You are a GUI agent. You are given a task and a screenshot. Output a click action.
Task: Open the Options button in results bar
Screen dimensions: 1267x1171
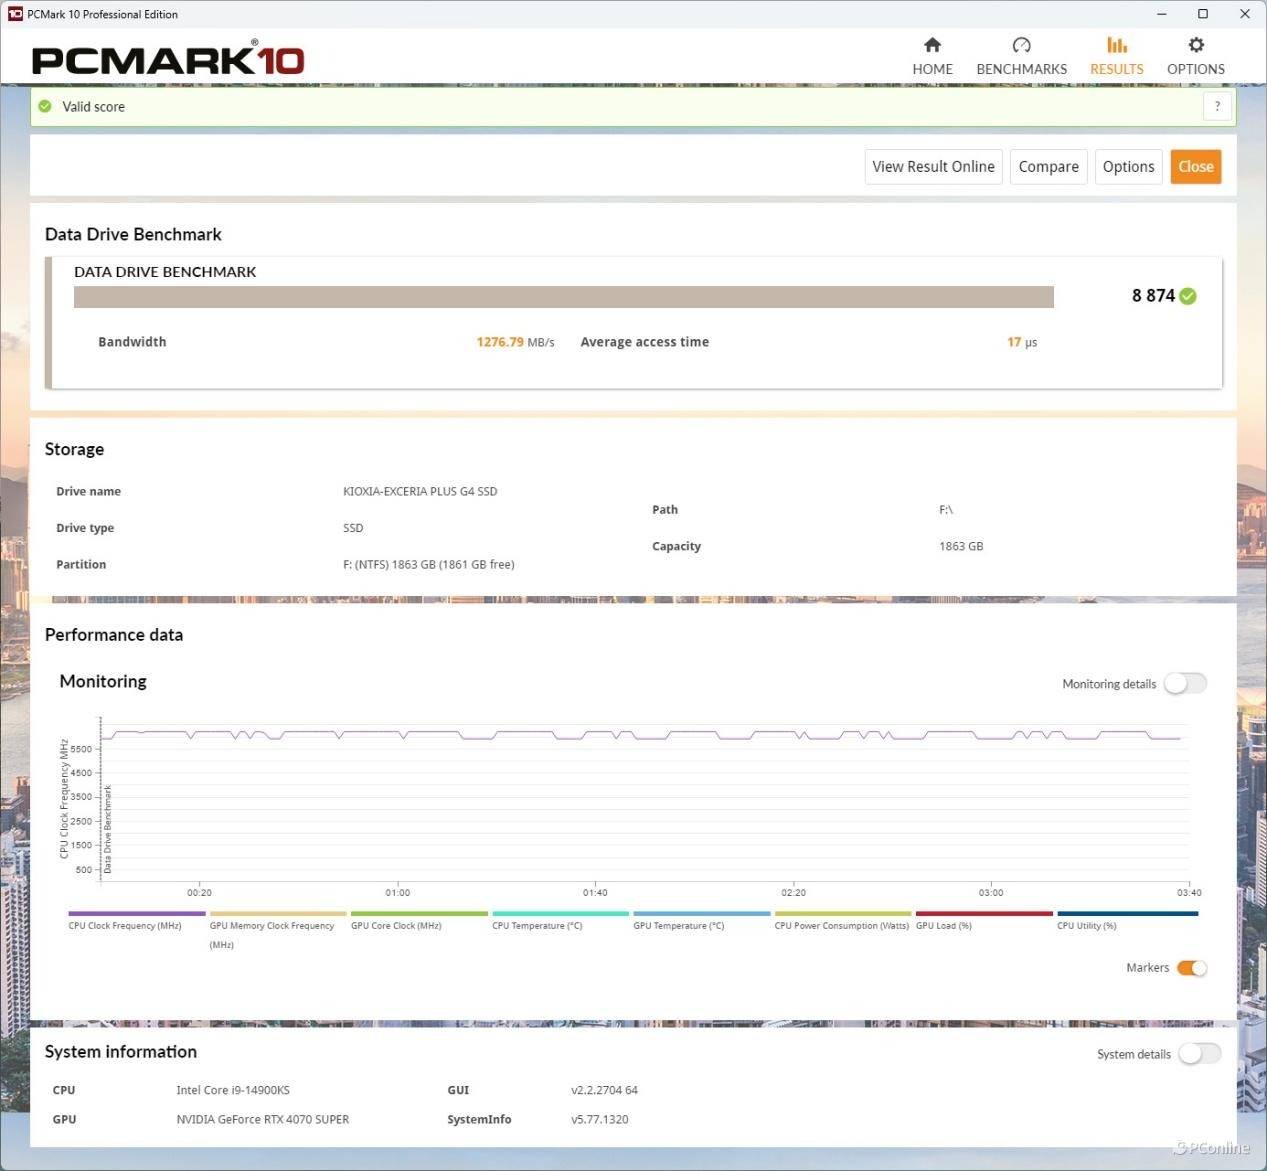click(x=1128, y=167)
